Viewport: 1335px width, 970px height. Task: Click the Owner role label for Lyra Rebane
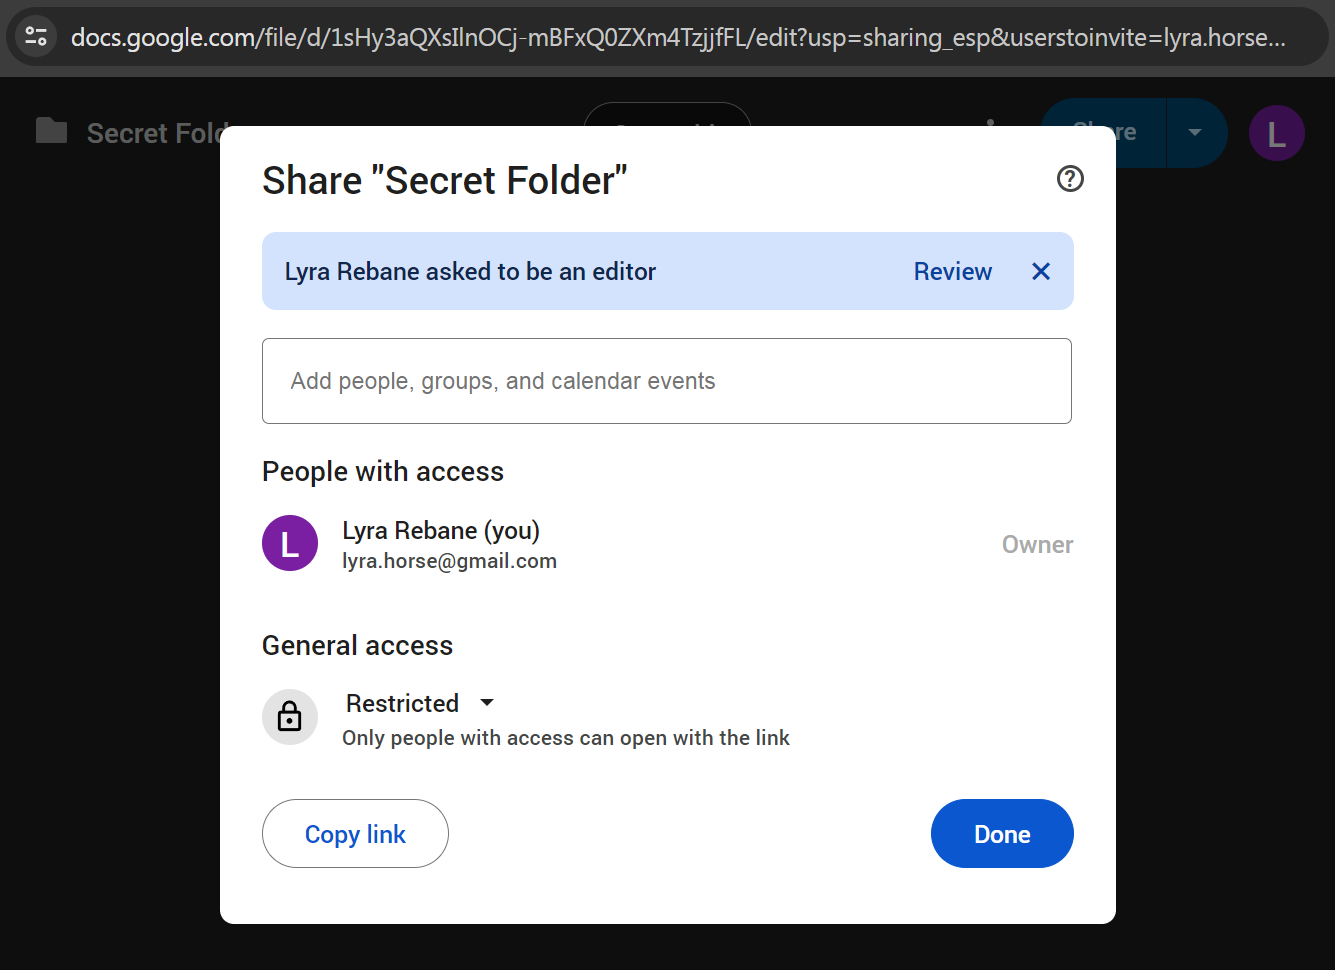tap(1037, 544)
